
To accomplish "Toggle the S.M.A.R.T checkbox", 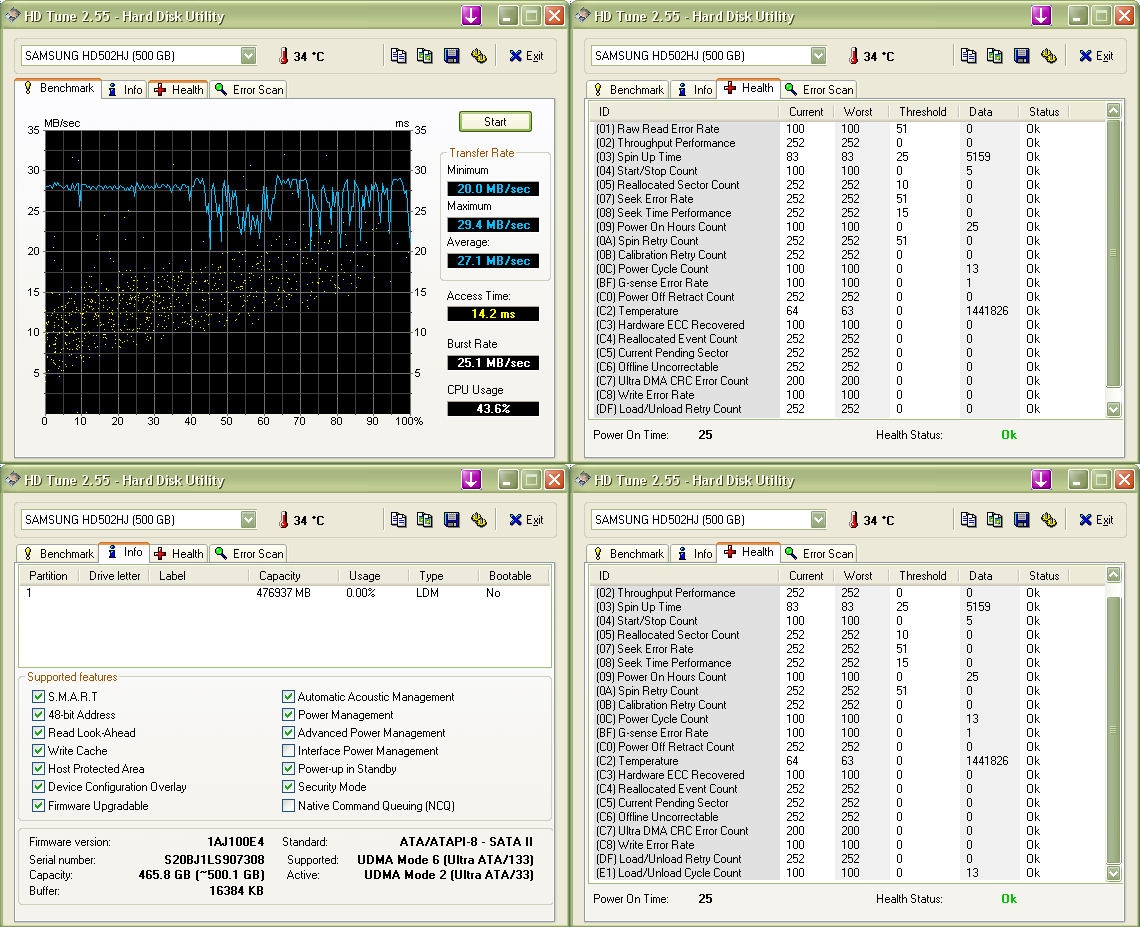I will [x=39, y=697].
